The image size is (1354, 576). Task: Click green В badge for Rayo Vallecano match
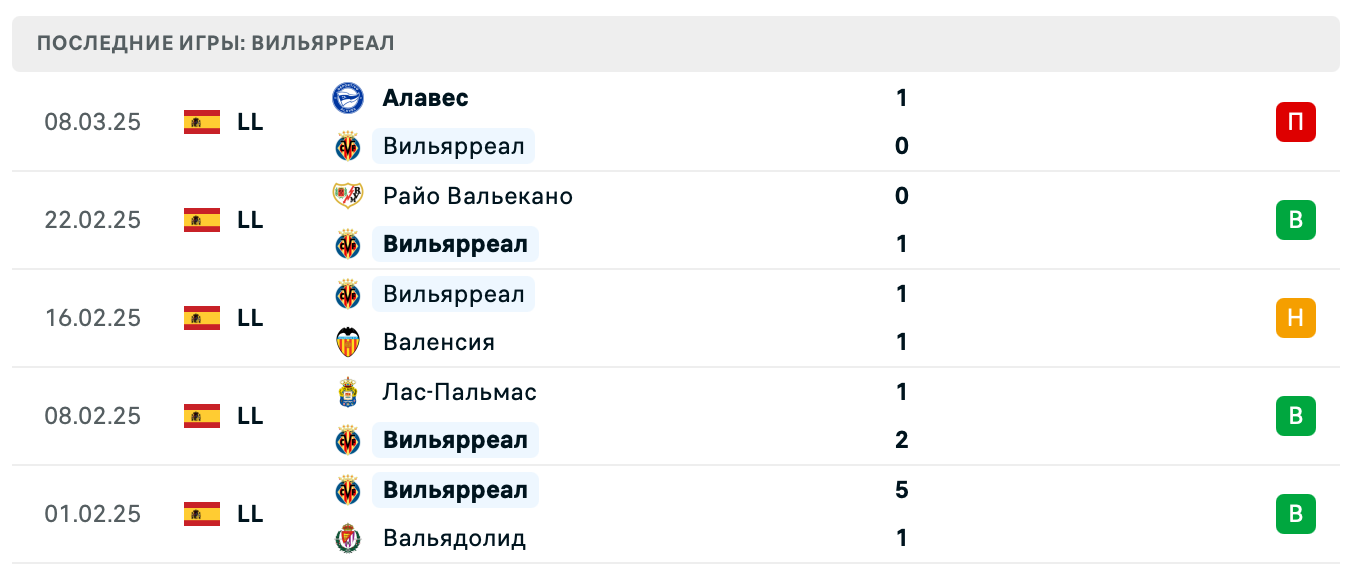[1295, 220]
